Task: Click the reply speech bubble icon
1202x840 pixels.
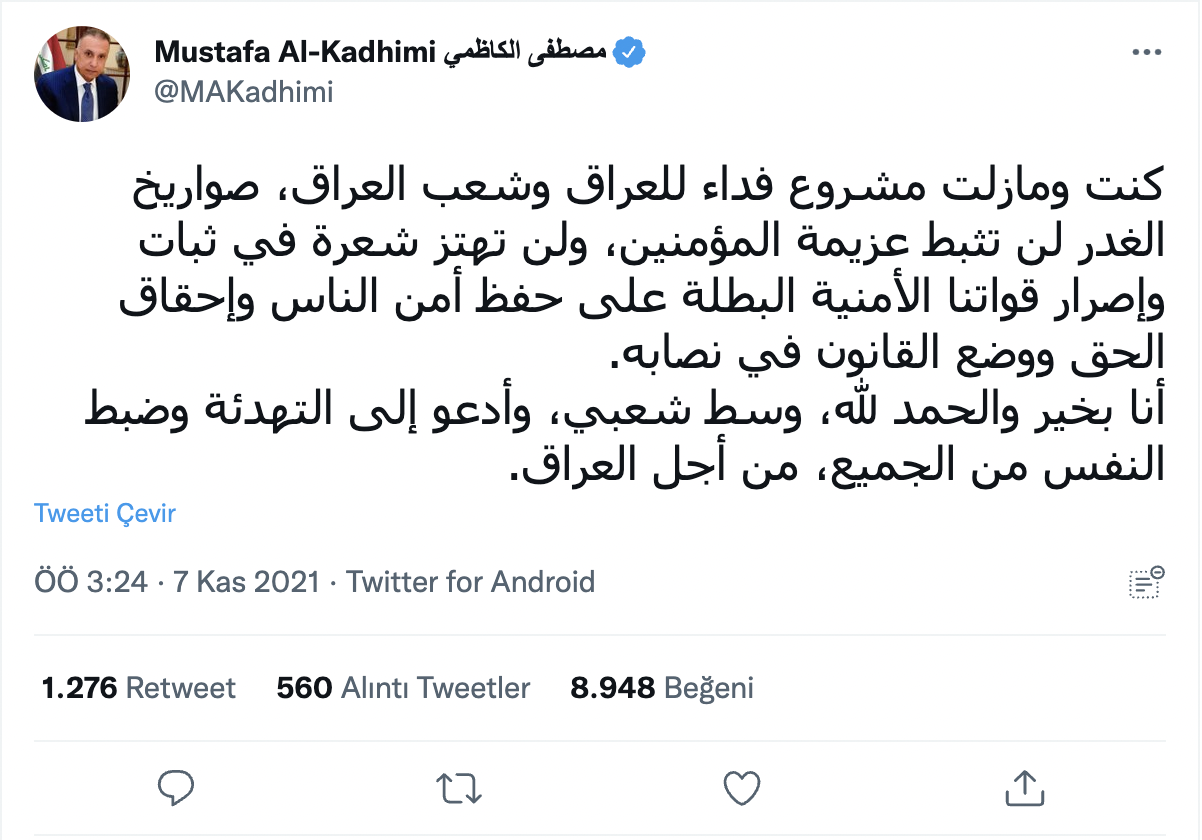Action: click(176, 787)
